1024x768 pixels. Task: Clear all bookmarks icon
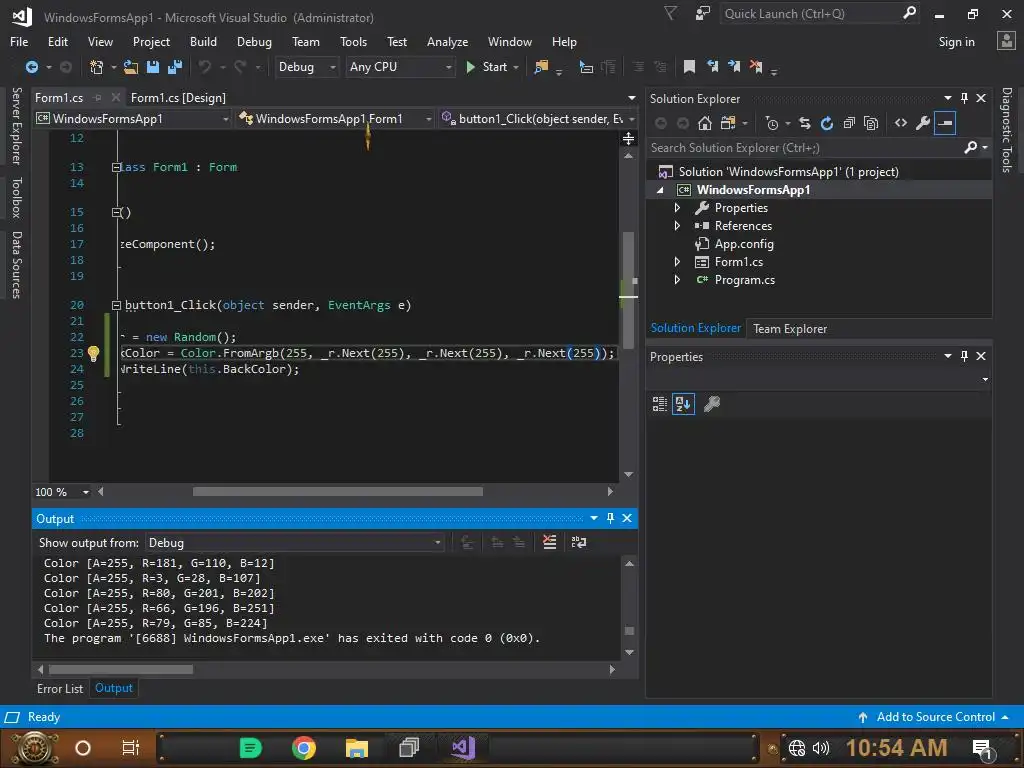[756, 67]
